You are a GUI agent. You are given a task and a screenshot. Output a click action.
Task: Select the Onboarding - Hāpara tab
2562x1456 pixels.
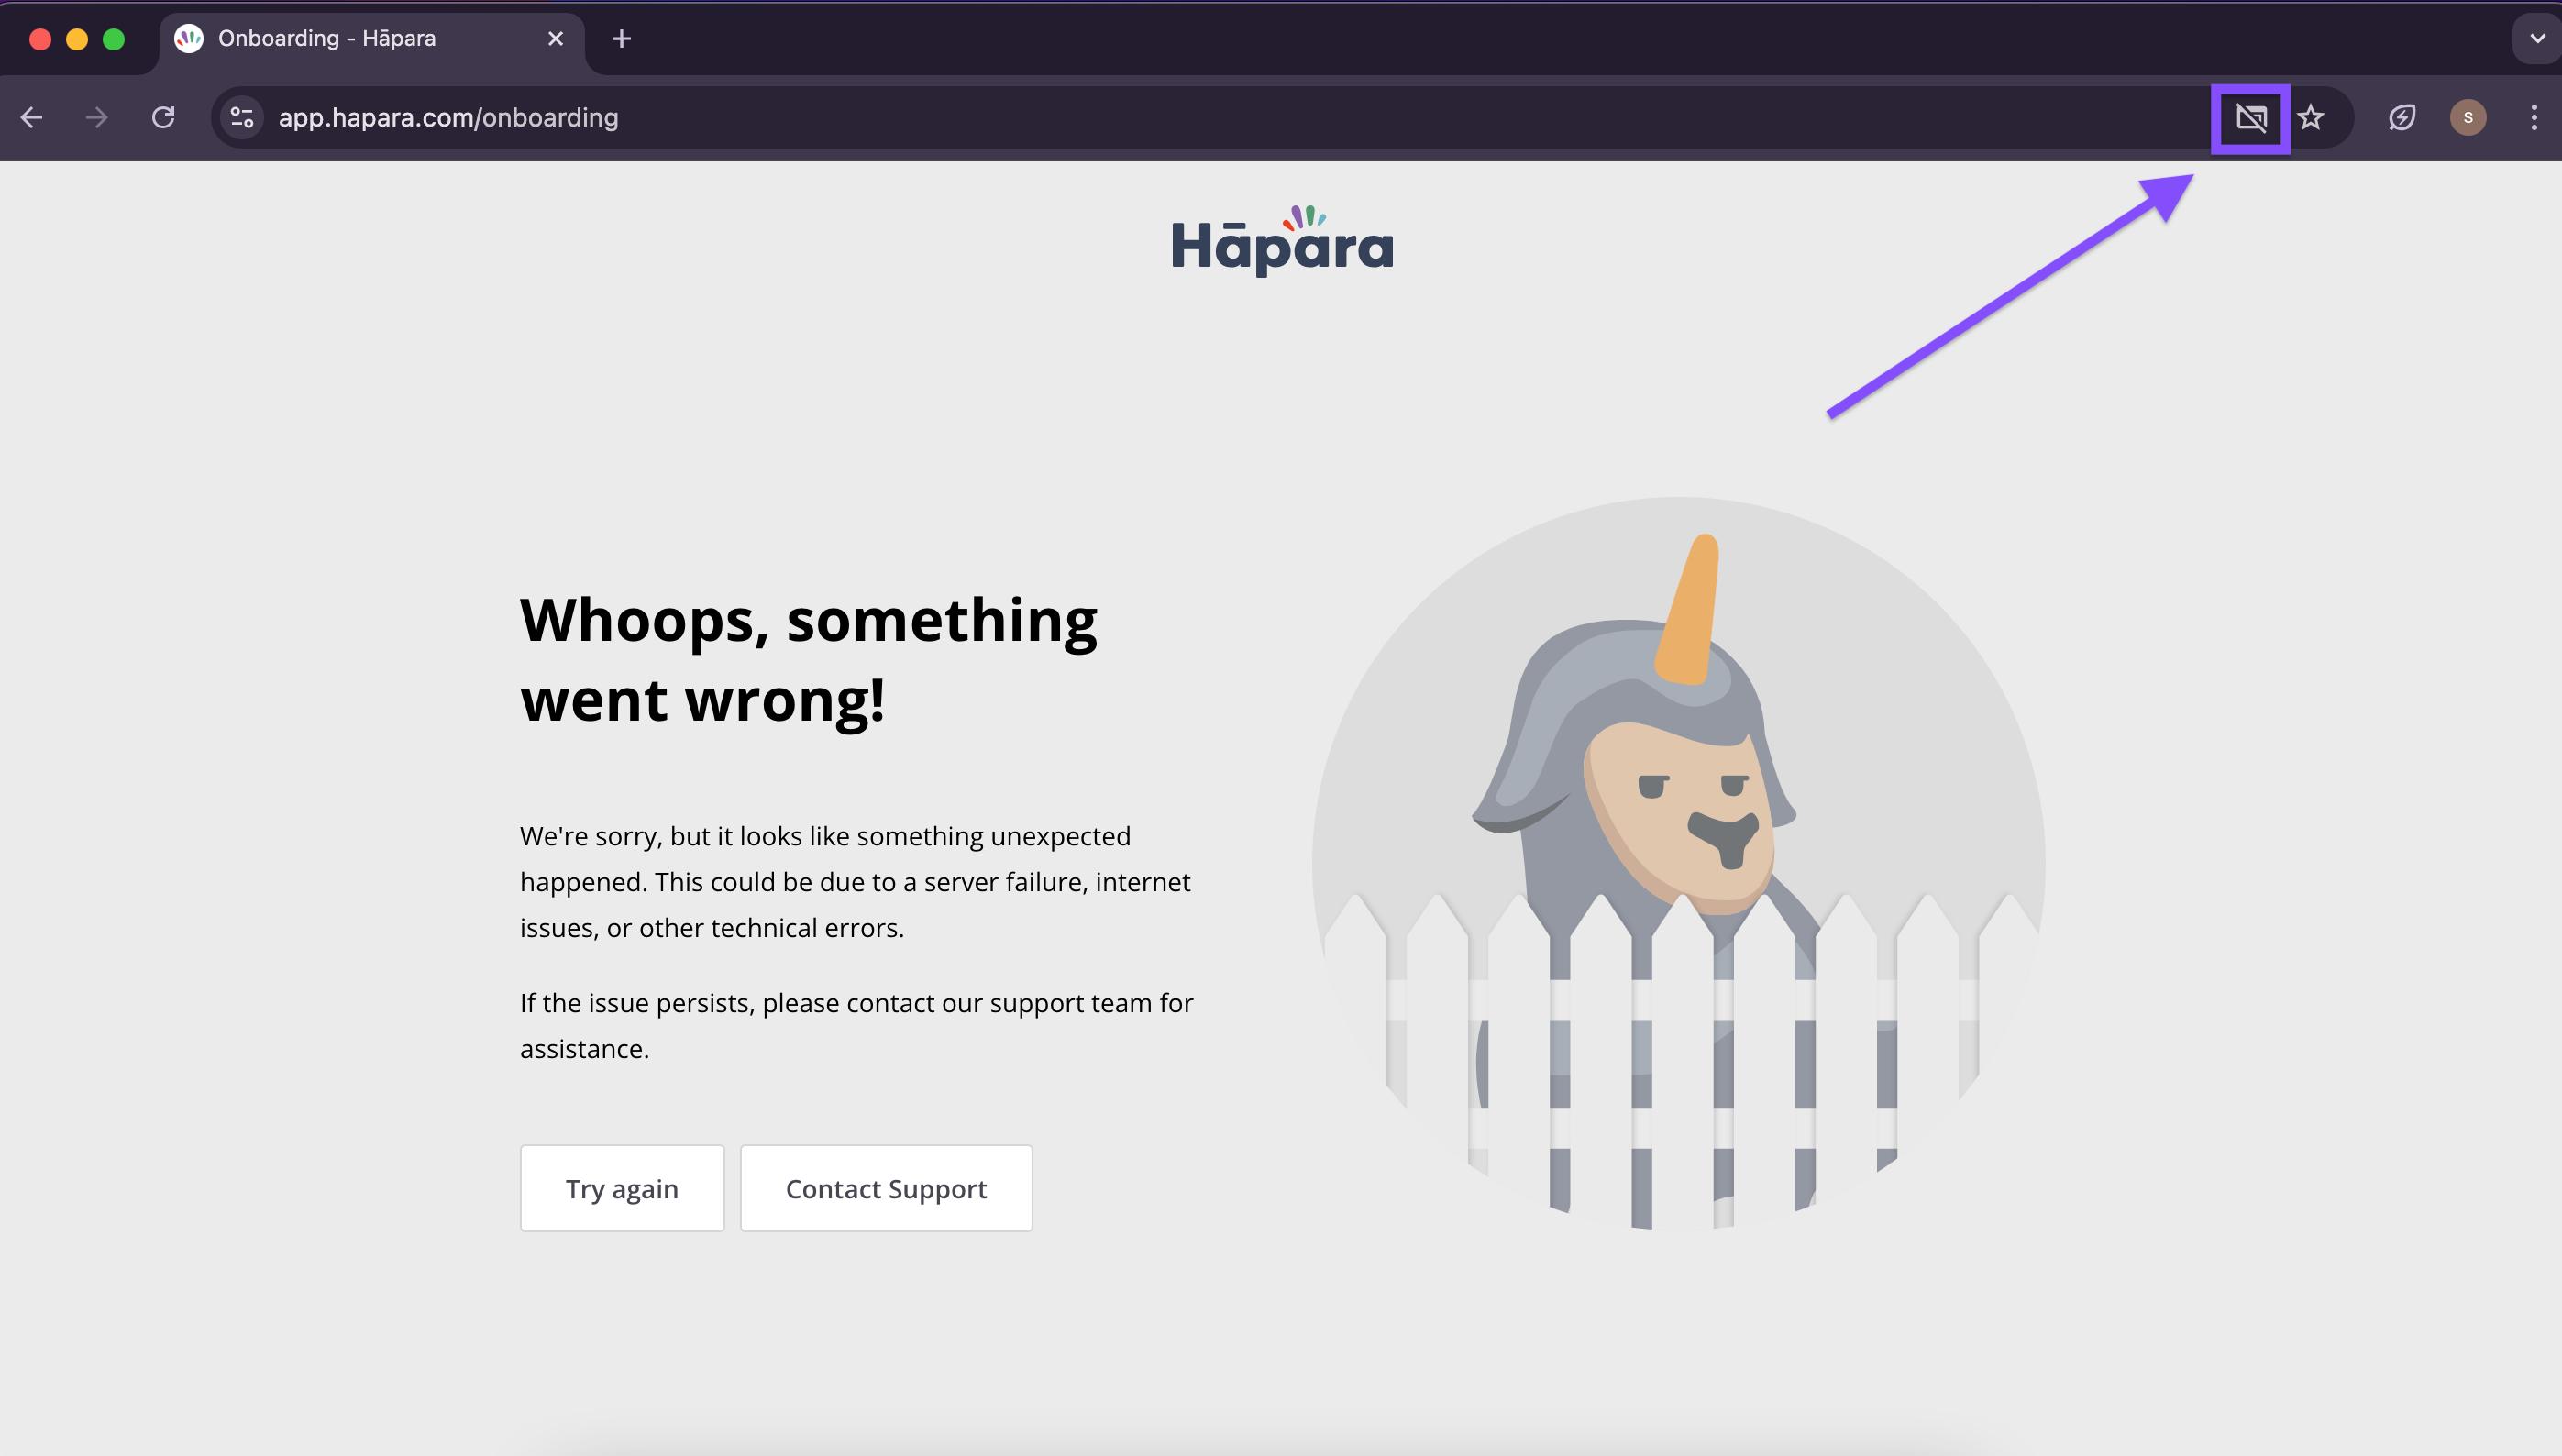[372, 39]
